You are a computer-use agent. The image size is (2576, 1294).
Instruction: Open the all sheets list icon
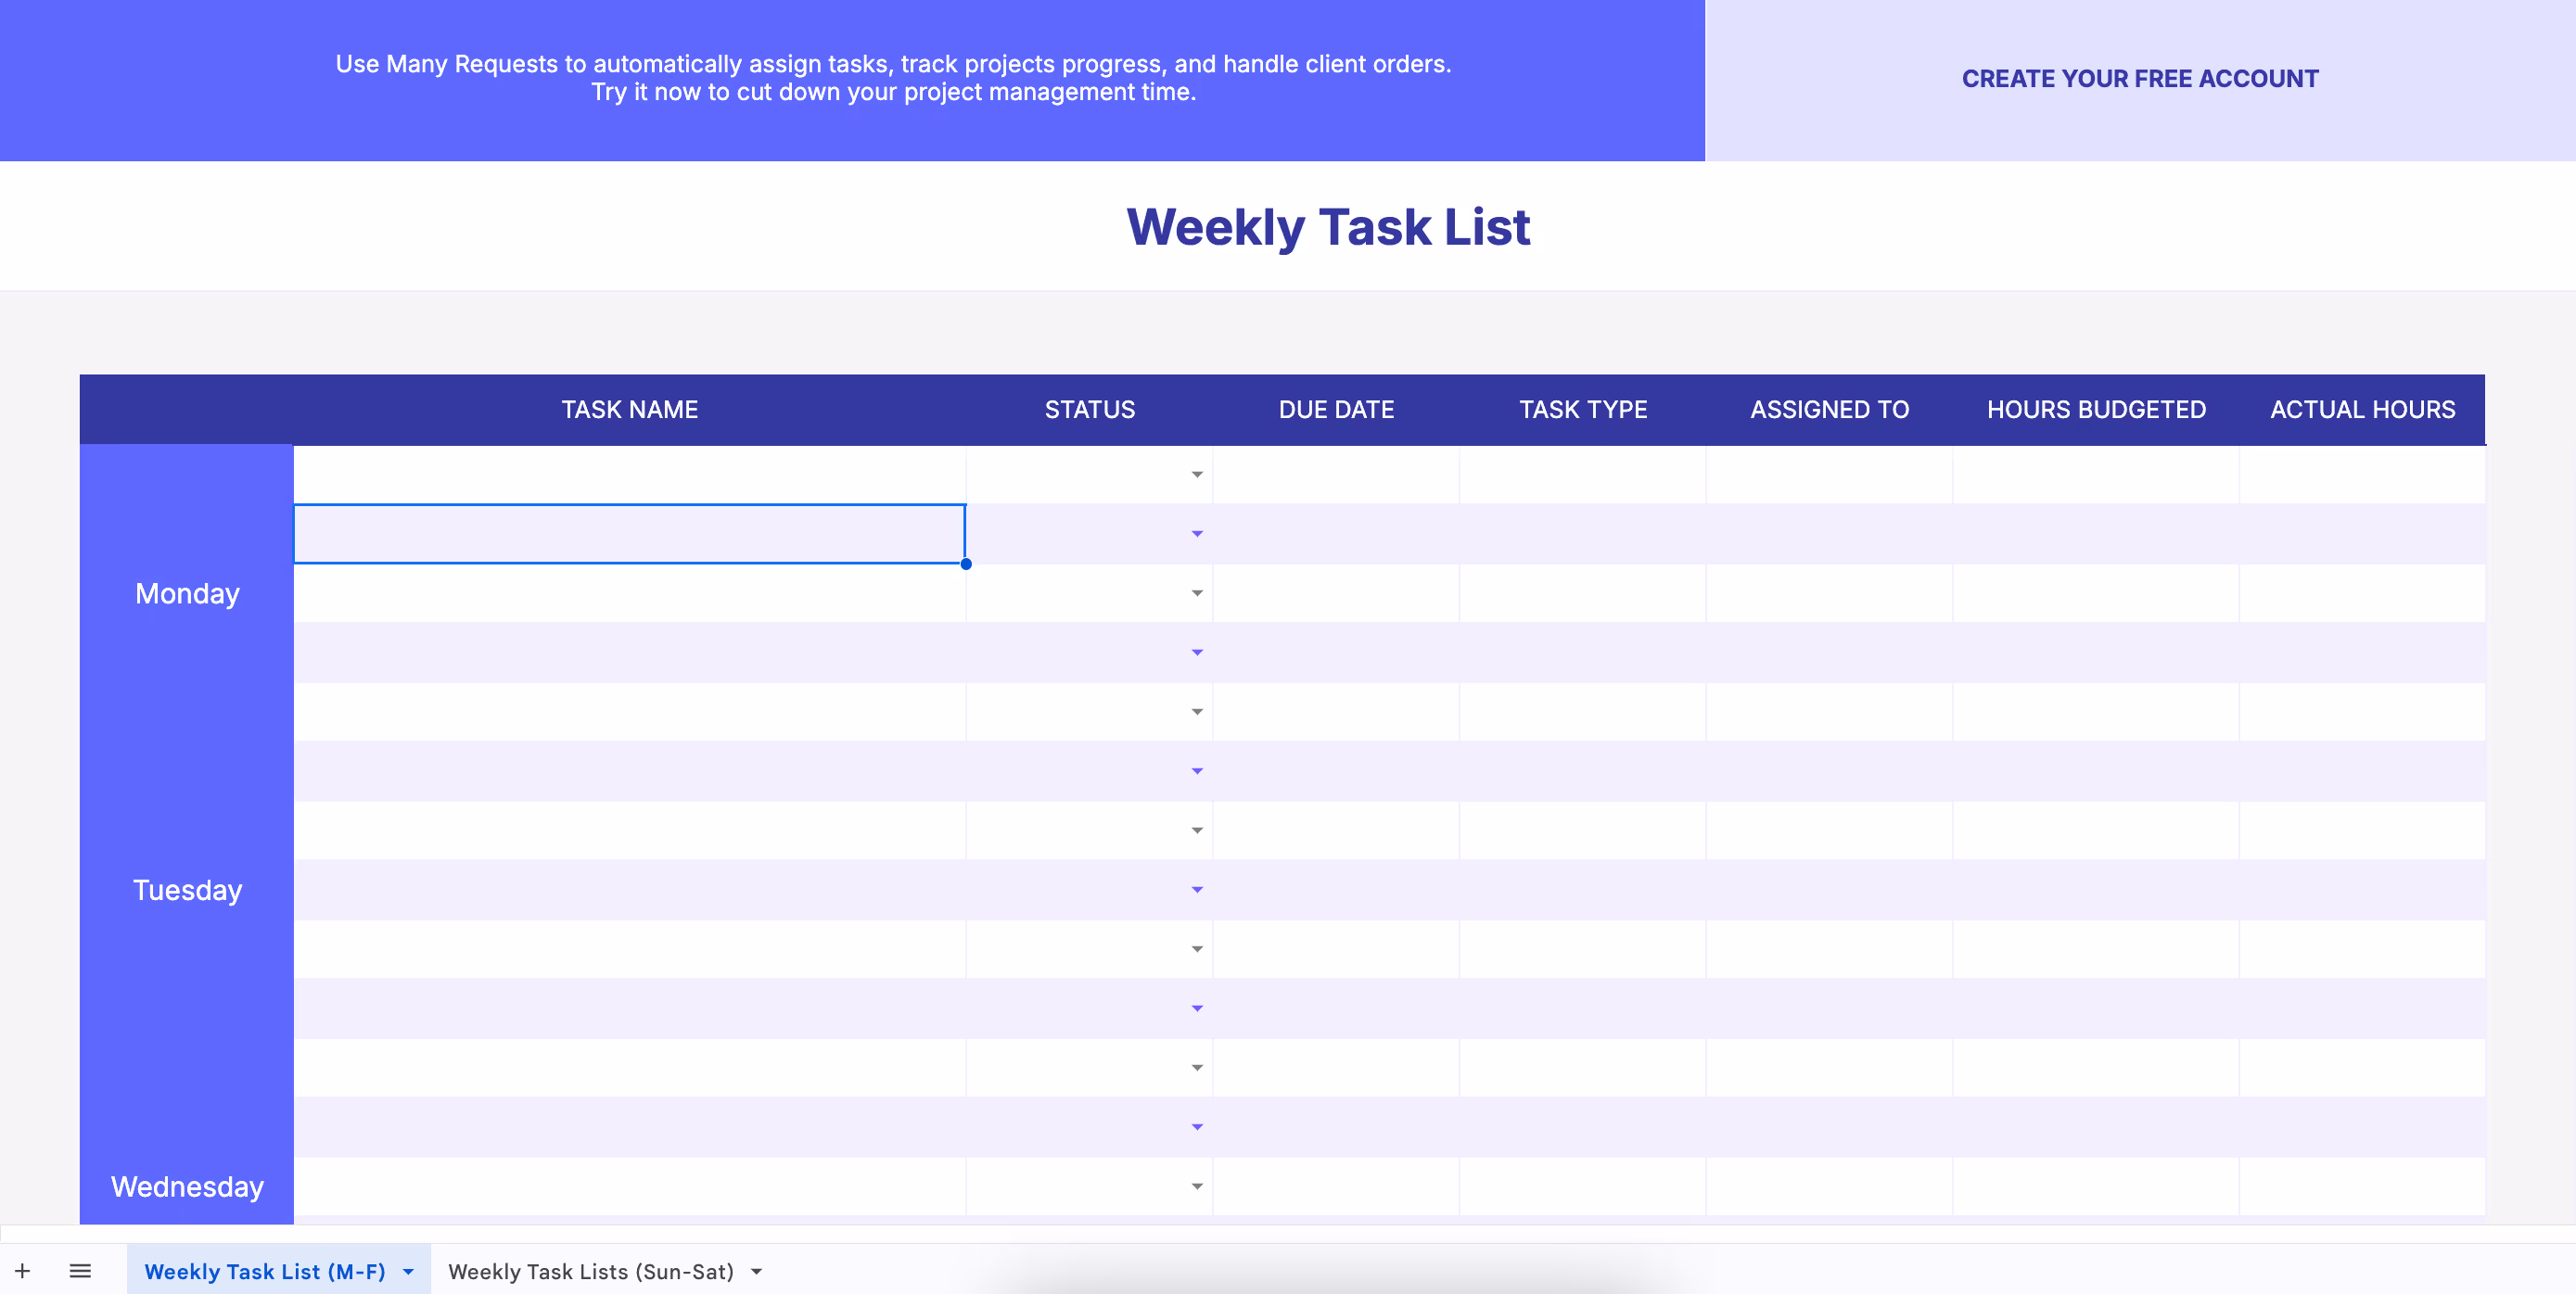80,1271
